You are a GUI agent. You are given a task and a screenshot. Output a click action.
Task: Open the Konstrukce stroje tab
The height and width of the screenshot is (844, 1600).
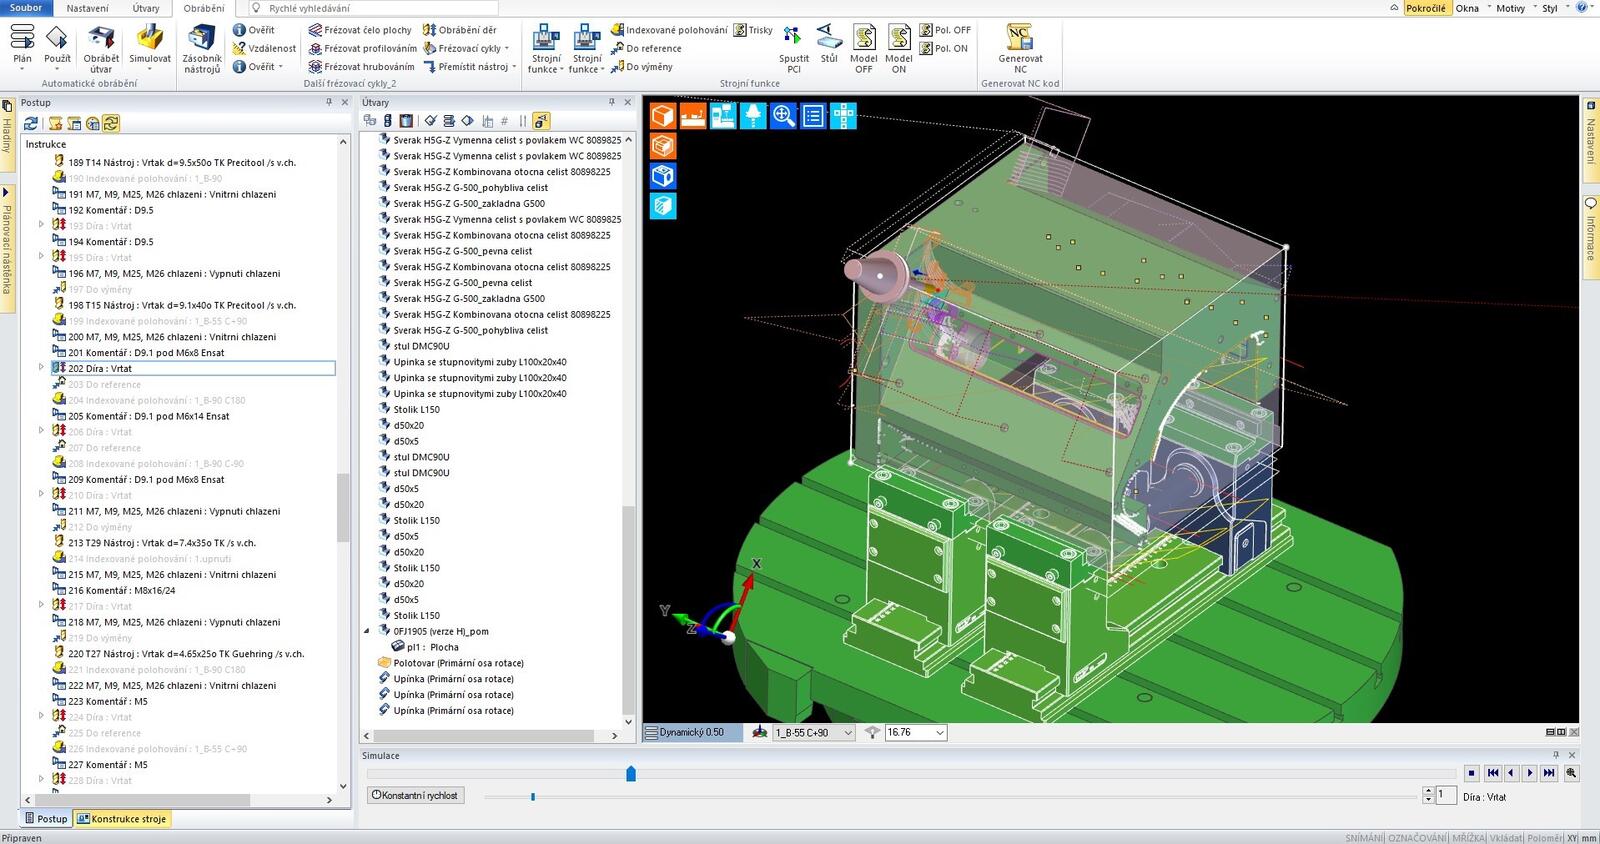click(122, 819)
